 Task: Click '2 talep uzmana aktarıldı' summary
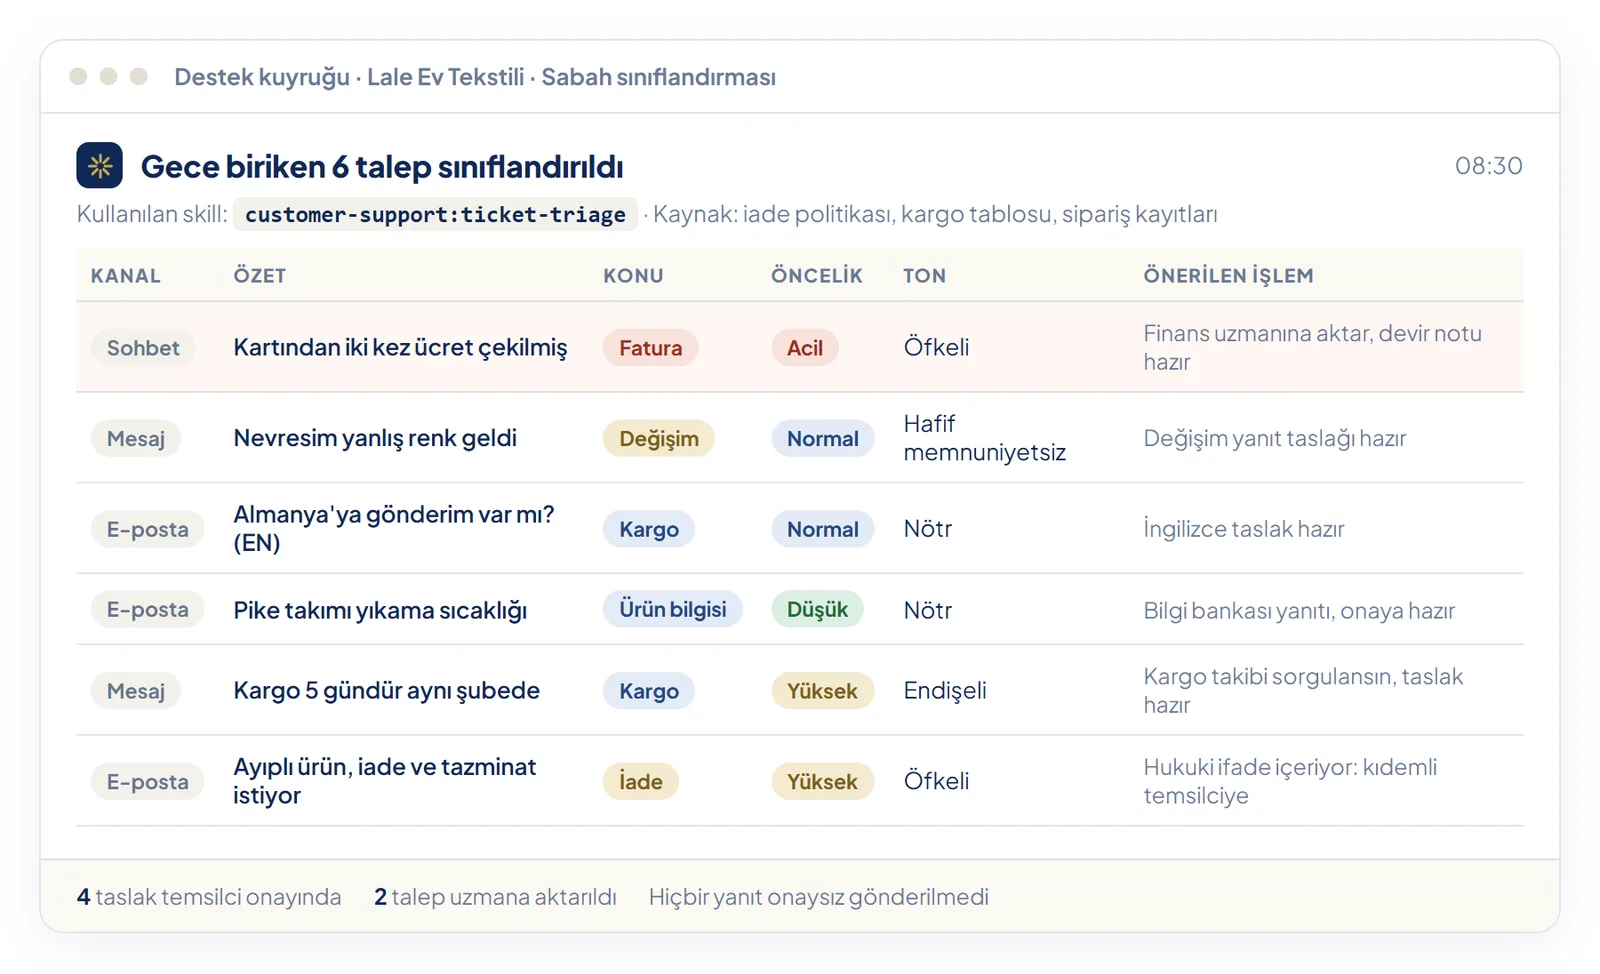[x=495, y=897]
